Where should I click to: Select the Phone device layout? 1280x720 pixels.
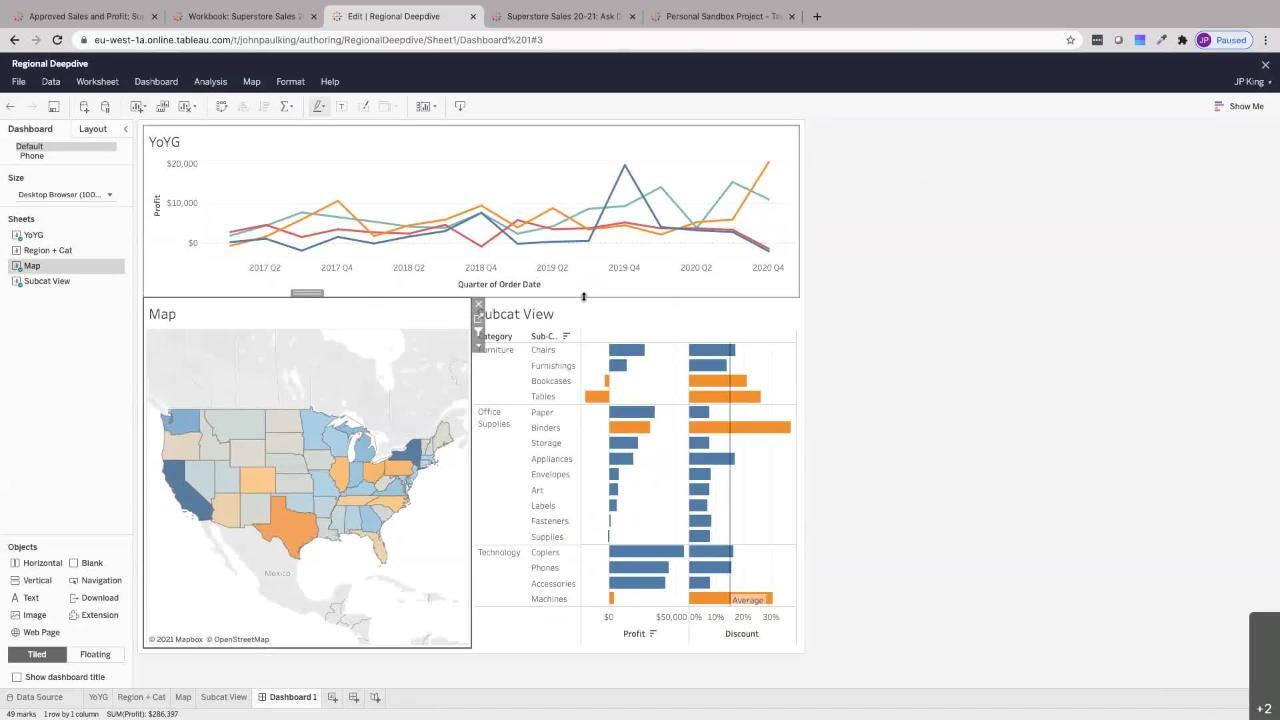tap(32, 156)
